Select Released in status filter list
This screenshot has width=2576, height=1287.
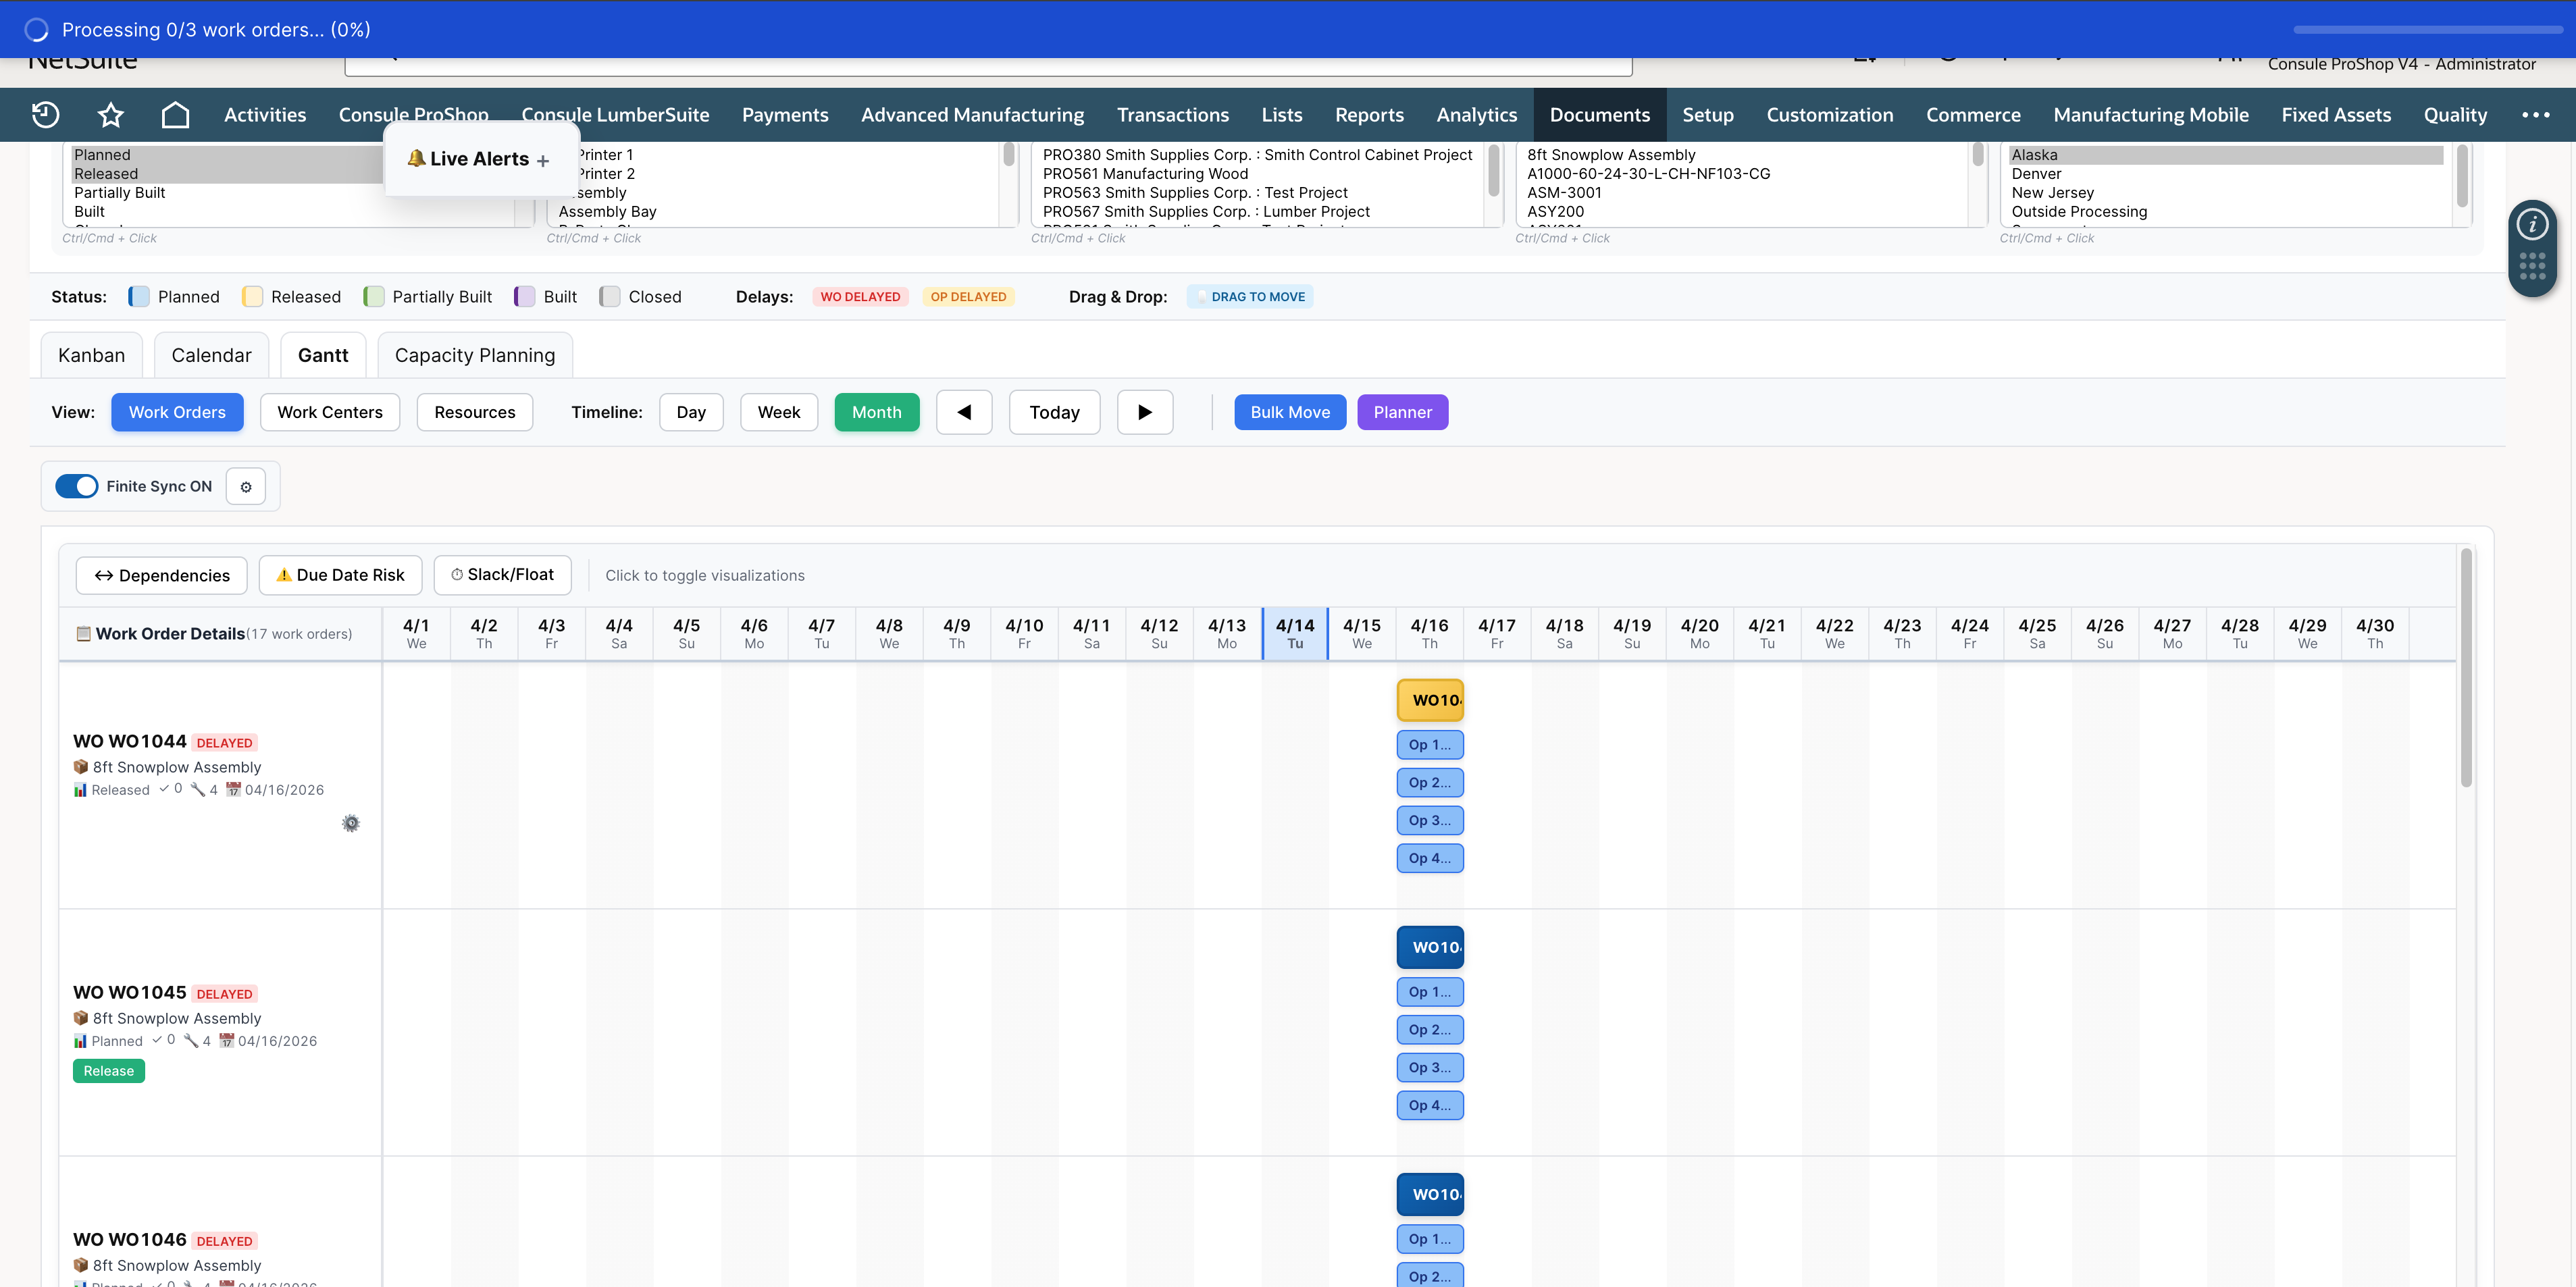coord(227,174)
